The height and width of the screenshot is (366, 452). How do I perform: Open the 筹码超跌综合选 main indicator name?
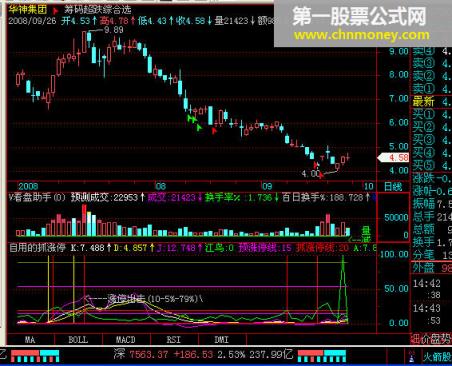[98, 10]
